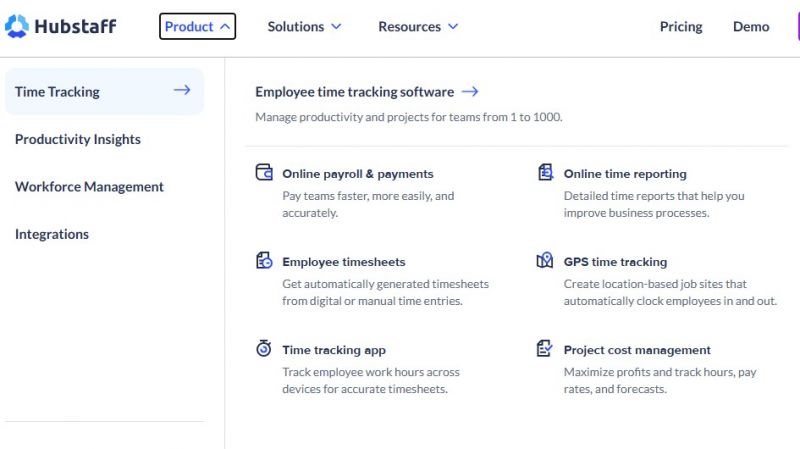Click 'Manage productivity and projects' description

[x=409, y=117]
